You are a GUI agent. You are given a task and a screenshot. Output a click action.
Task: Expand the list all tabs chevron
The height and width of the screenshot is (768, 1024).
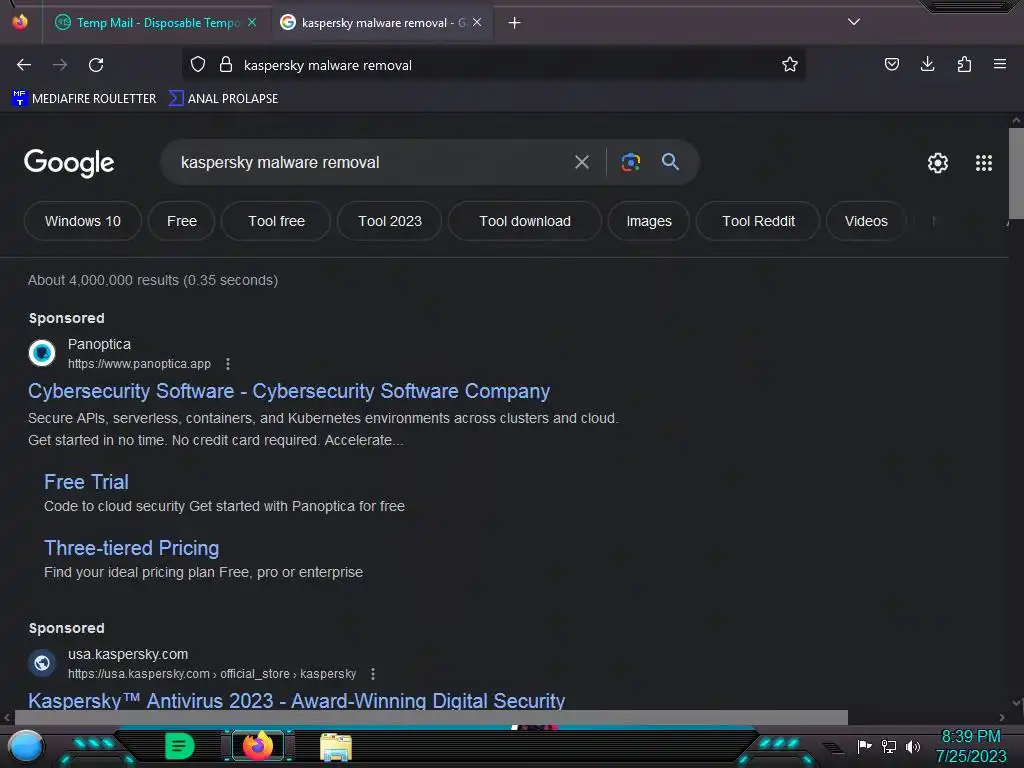click(854, 22)
